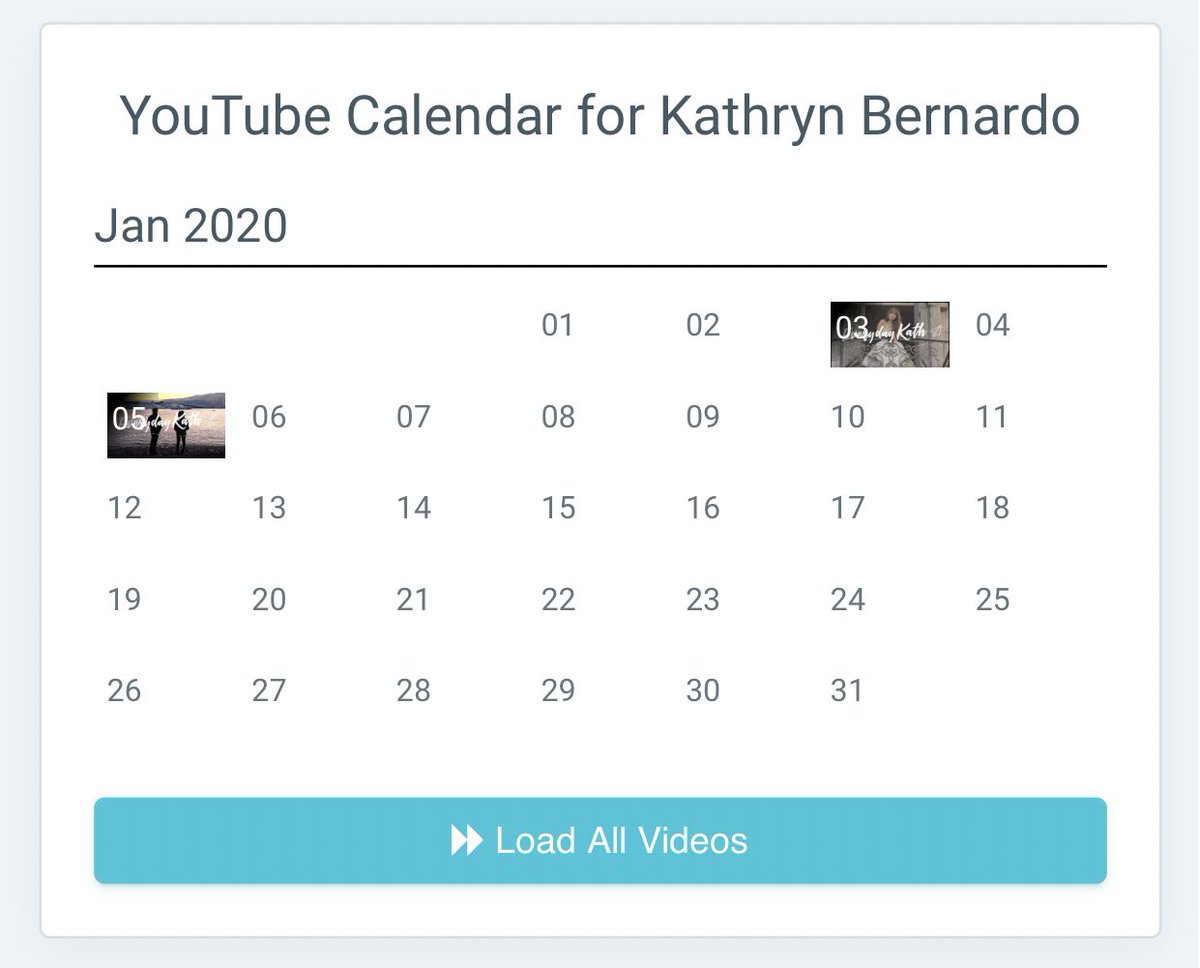The image size is (1200, 968).
Task: Select day 20 in the calendar
Action: pos(269,600)
